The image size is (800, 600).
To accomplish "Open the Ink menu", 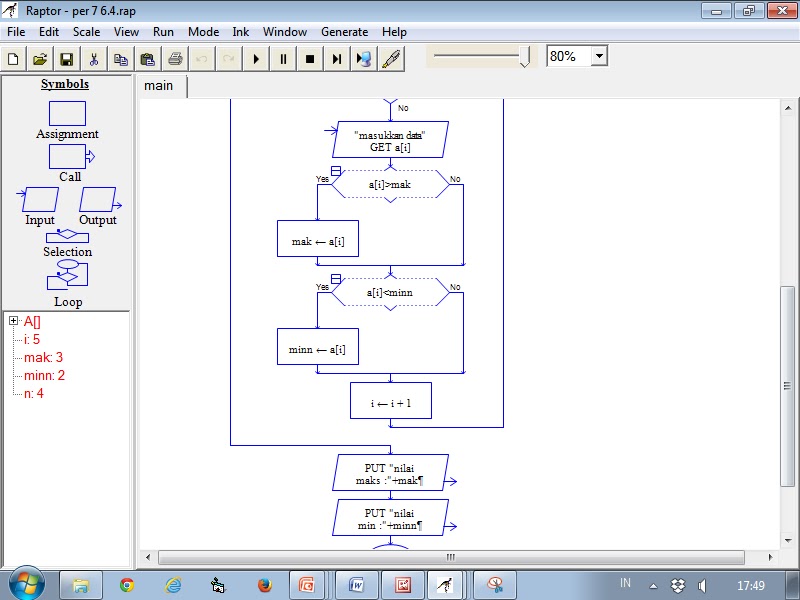I will pyautogui.click(x=240, y=32).
